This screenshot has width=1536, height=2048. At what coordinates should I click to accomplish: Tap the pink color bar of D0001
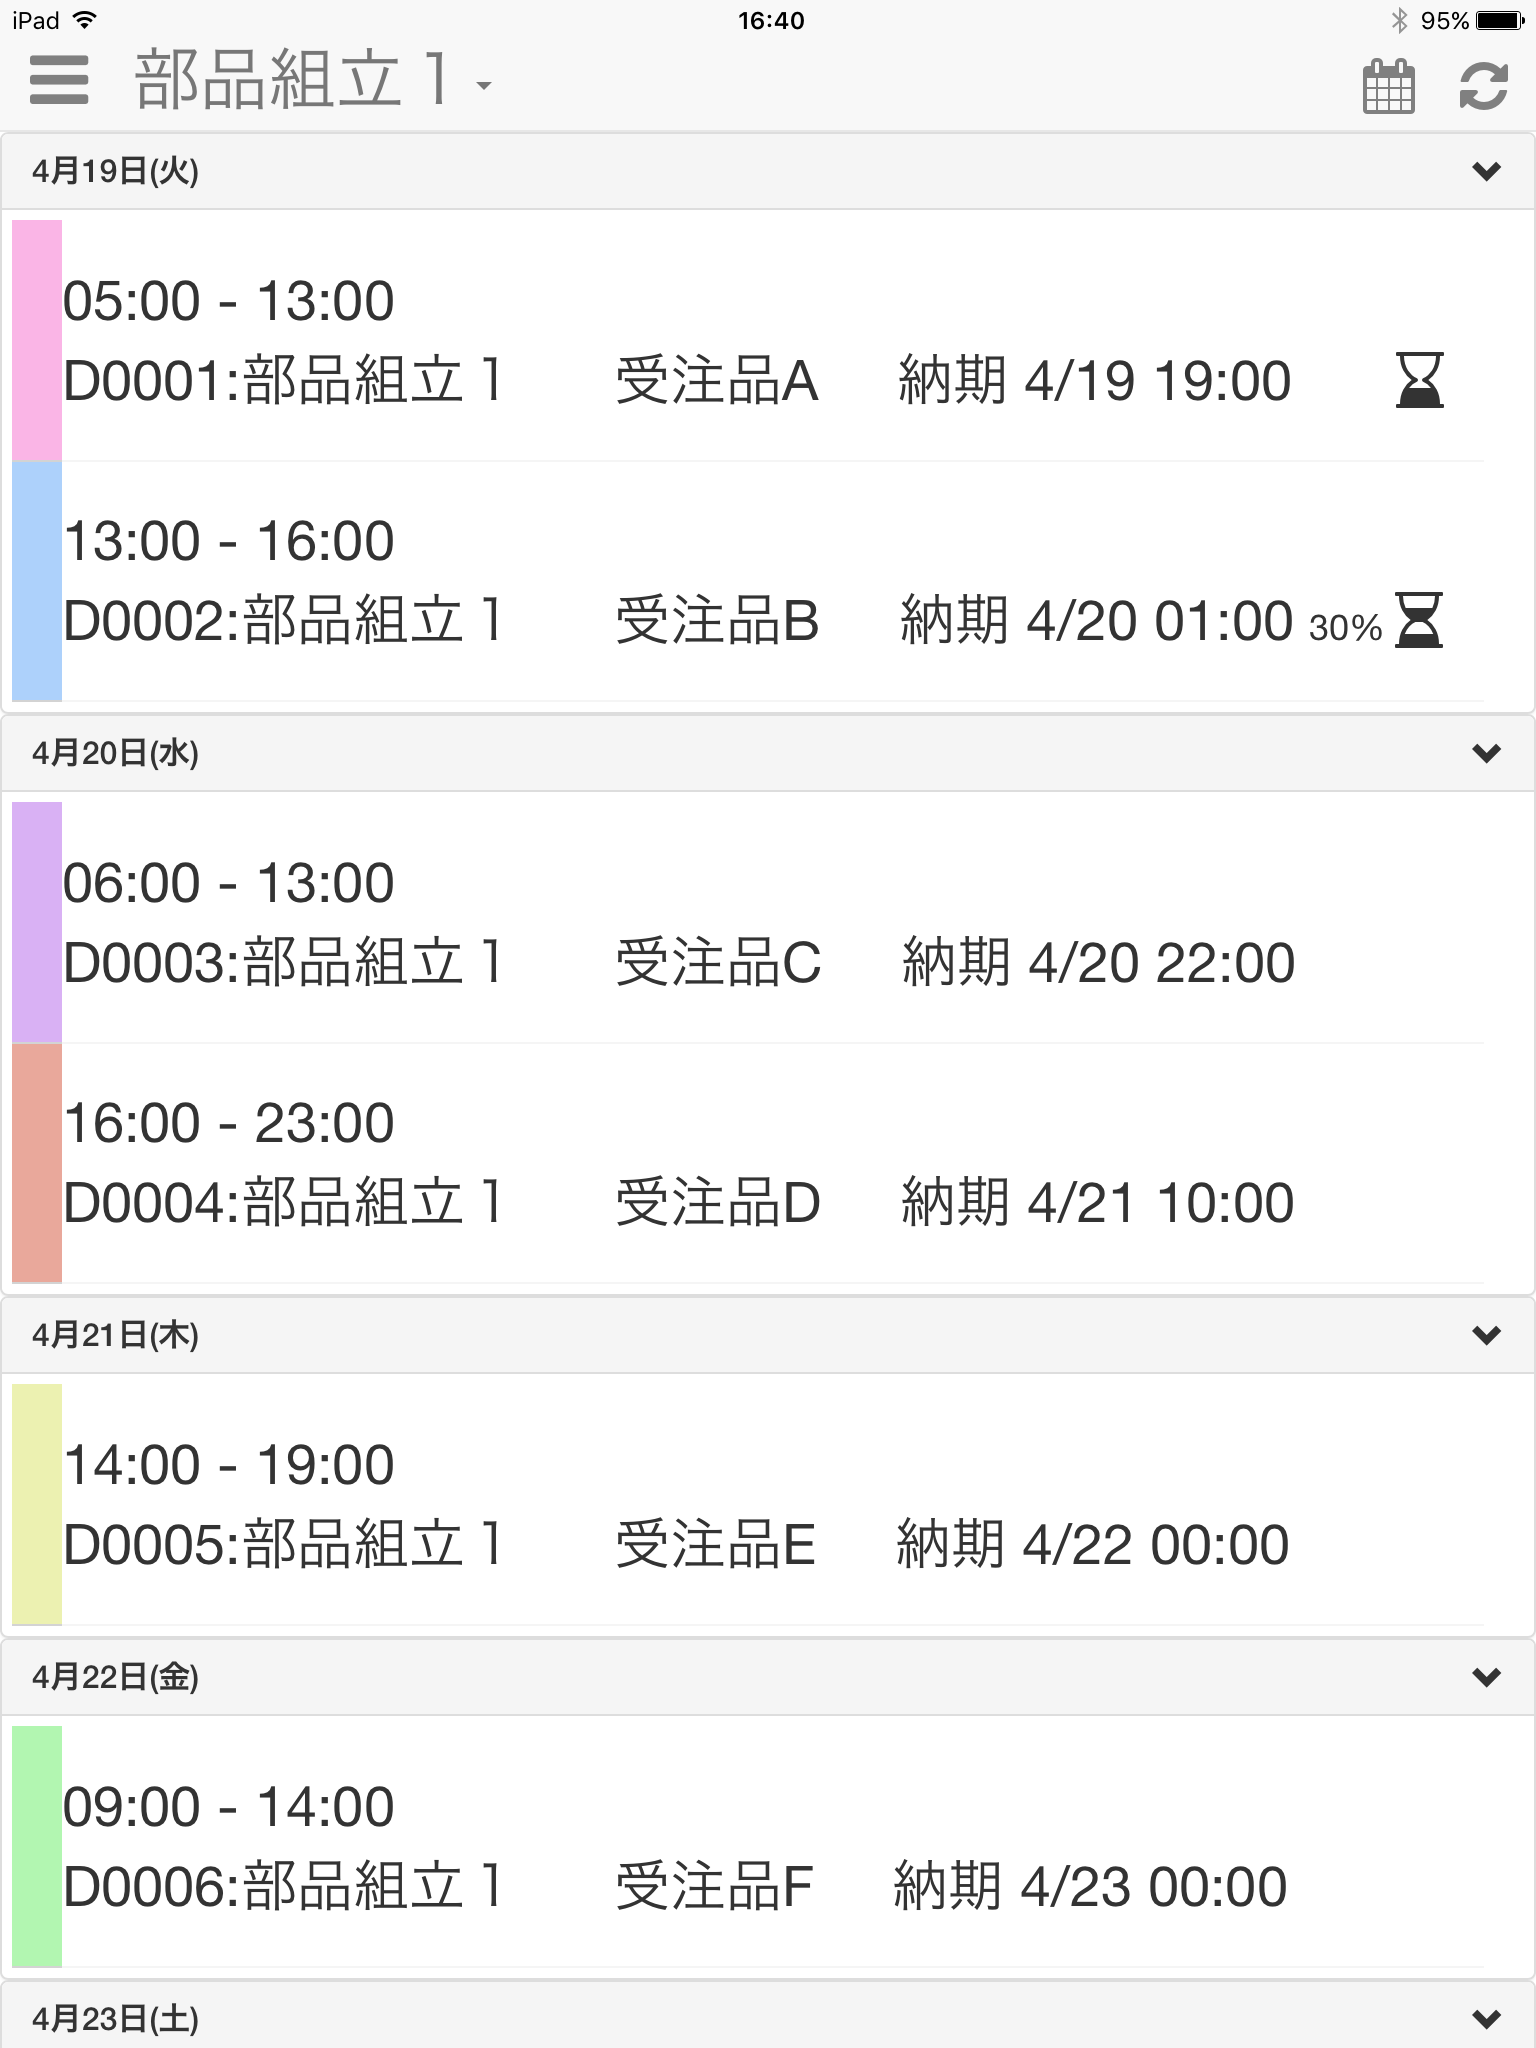click(x=37, y=340)
